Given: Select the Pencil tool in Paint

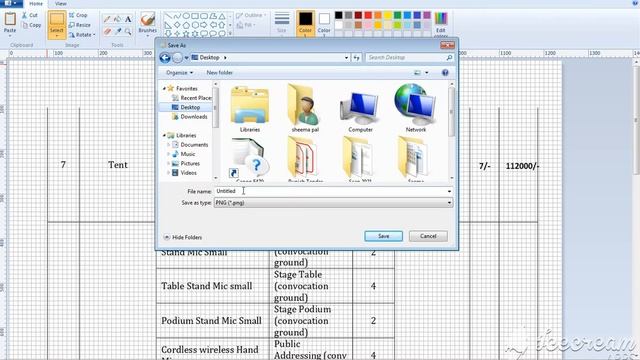Looking at the screenshot, I should click(107, 19).
